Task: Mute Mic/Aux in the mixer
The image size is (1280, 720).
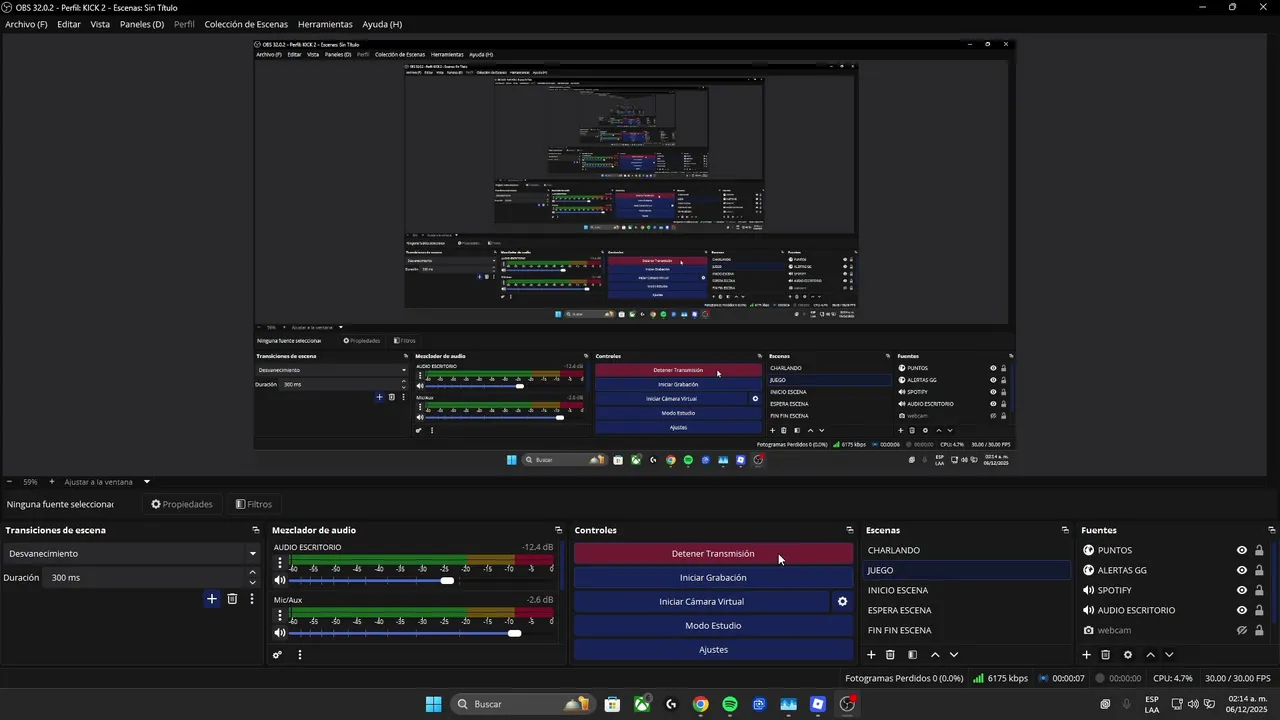Action: click(x=280, y=633)
